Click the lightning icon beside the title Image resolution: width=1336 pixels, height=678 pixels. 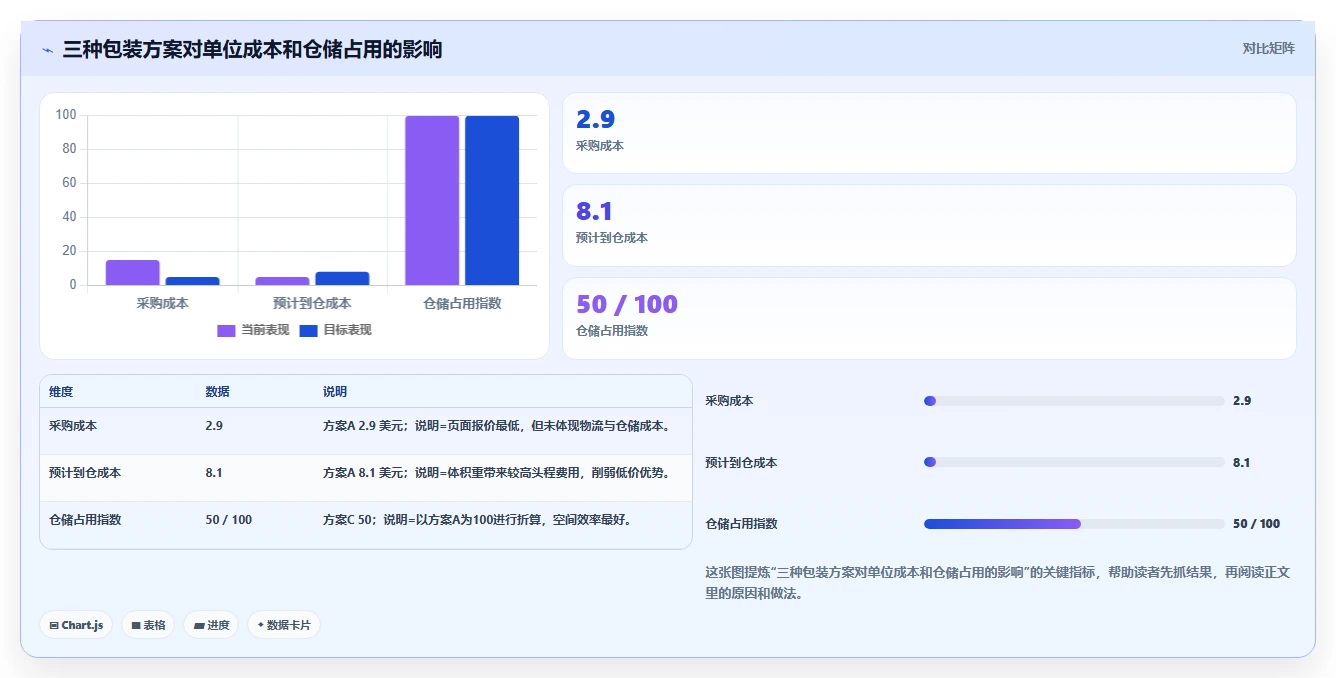point(47,50)
